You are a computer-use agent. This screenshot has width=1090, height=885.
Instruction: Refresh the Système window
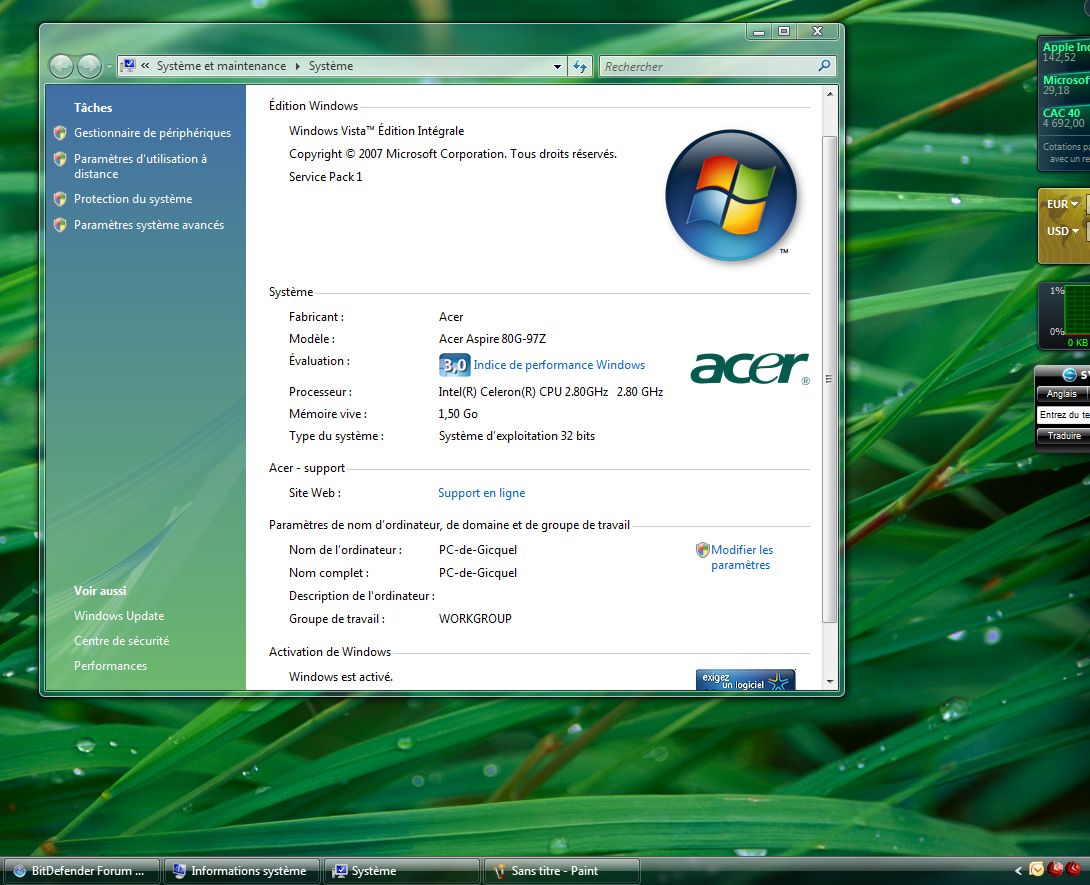click(x=580, y=67)
